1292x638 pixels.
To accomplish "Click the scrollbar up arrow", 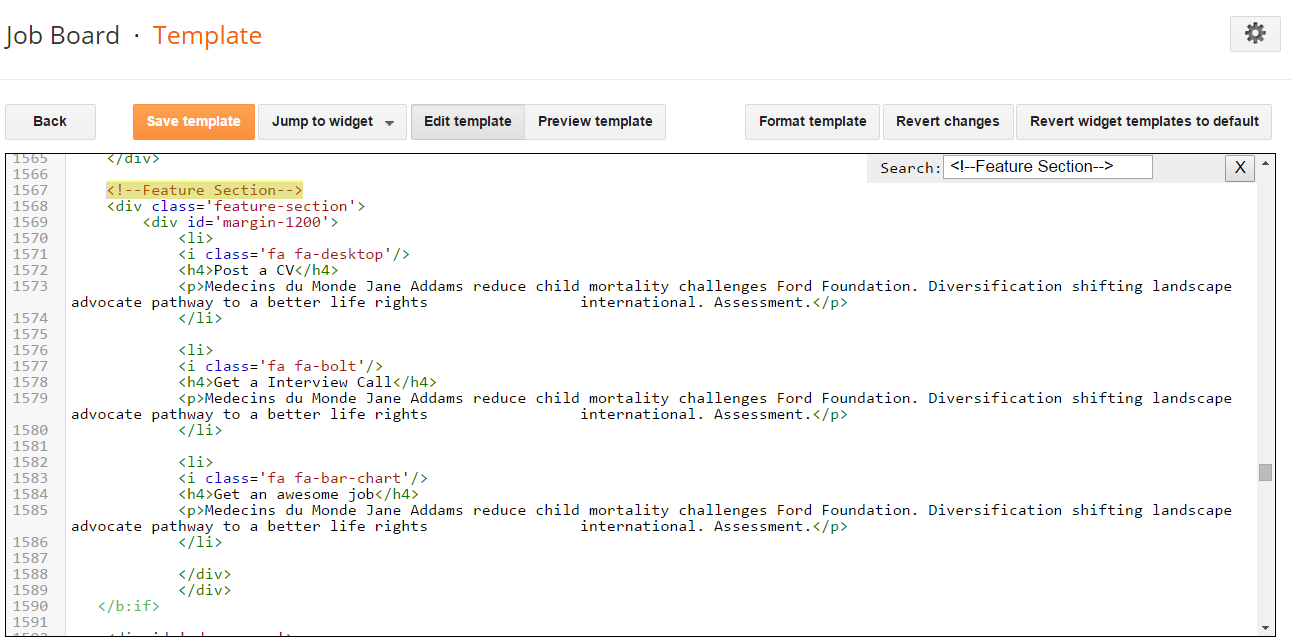I will (1266, 163).
